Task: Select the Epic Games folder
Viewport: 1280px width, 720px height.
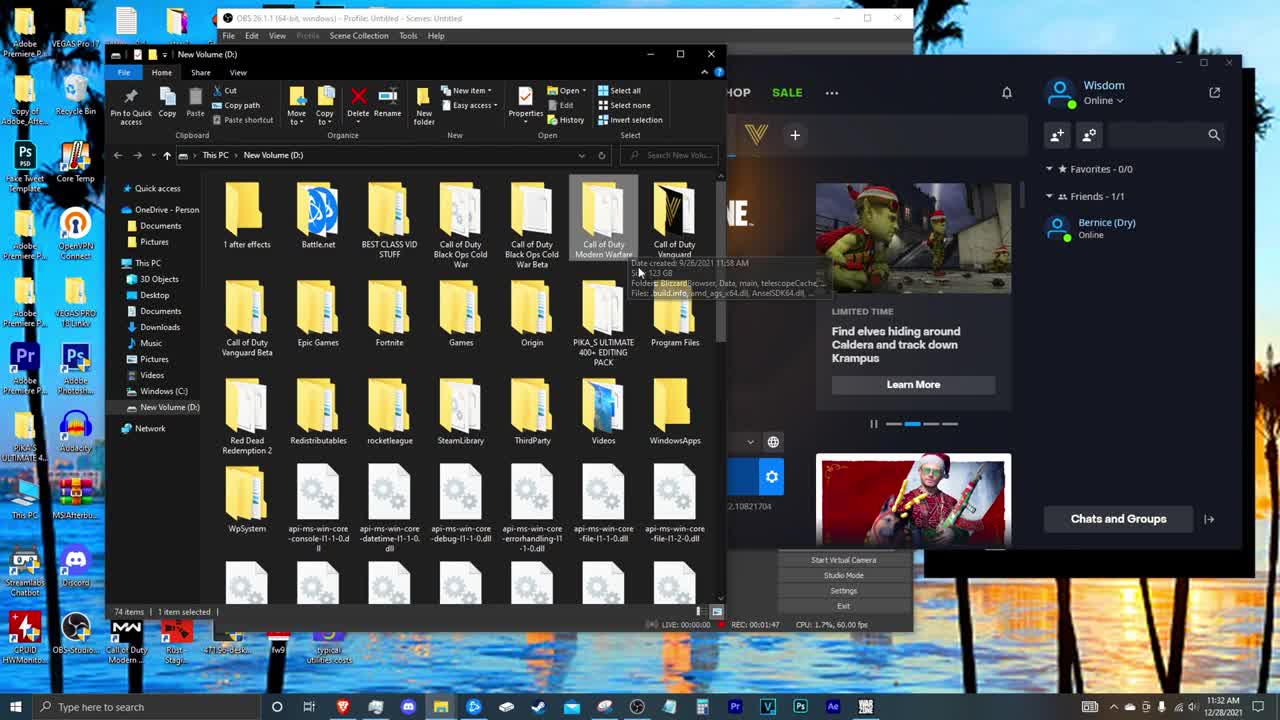Action: coord(318,314)
